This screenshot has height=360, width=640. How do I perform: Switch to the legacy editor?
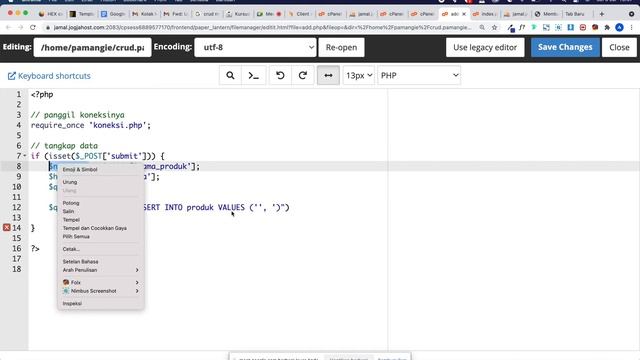[x=485, y=47]
